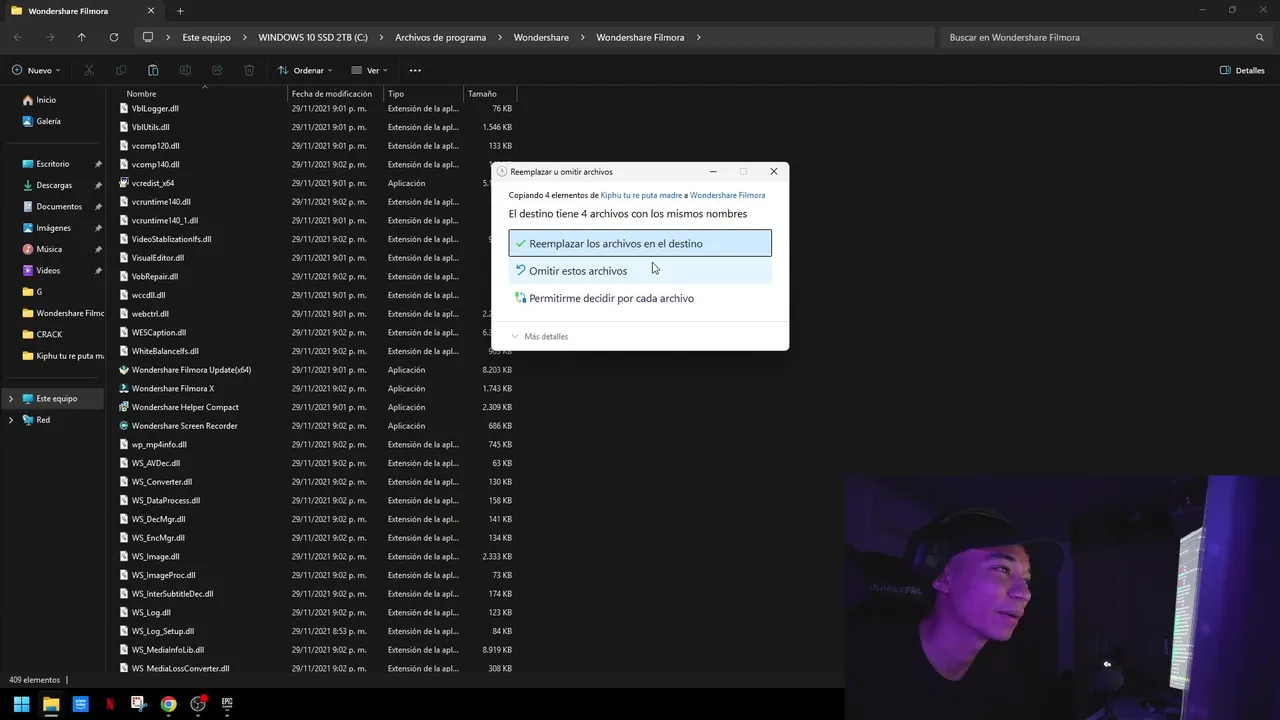This screenshot has width=1280, height=720.
Task: Click the Wondershare Filmora window tab
Action: tap(80, 11)
